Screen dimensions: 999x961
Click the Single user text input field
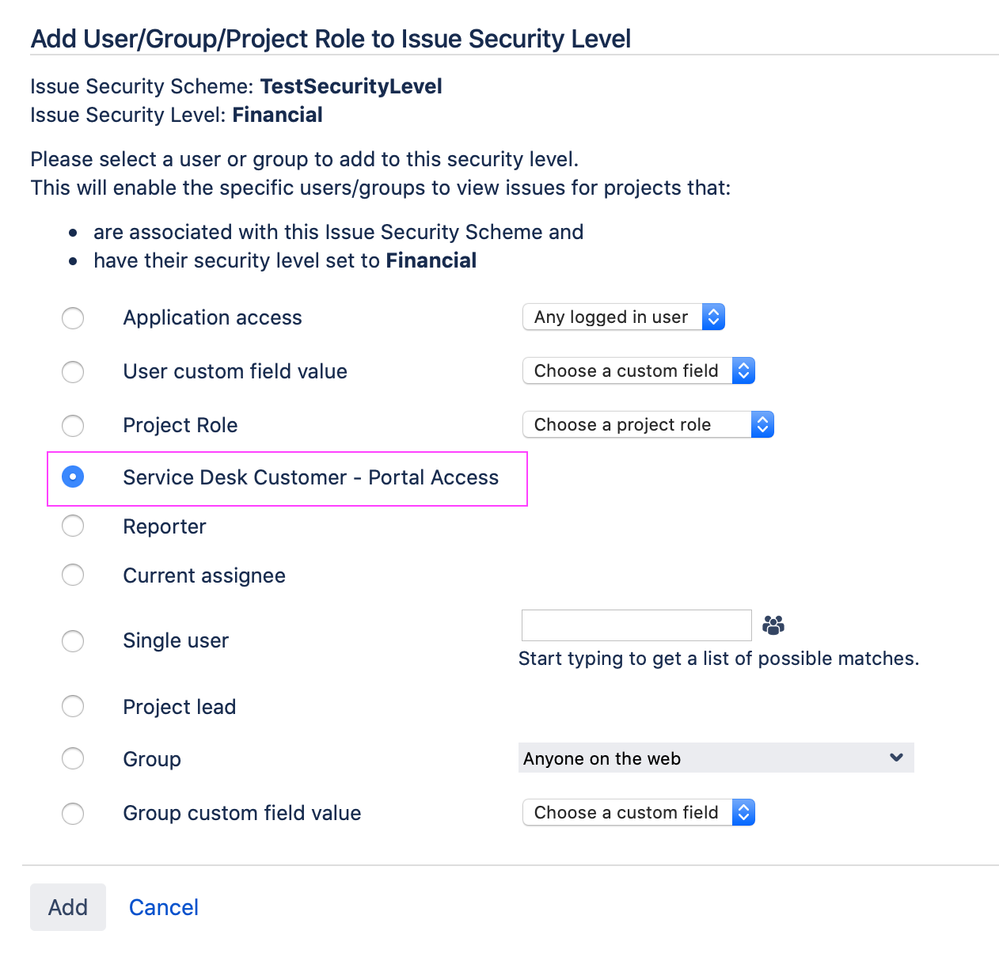click(636, 625)
